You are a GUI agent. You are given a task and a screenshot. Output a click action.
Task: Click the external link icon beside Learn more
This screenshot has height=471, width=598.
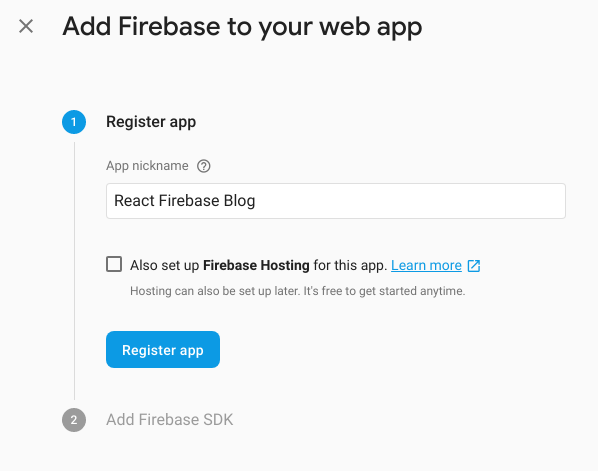(474, 265)
